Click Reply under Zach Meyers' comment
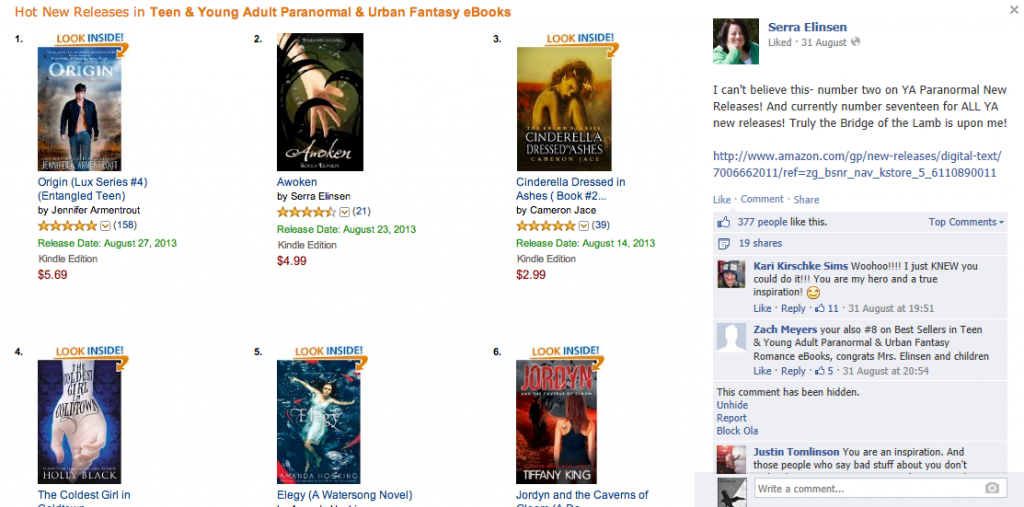The image size is (1024, 507). tap(793, 371)
